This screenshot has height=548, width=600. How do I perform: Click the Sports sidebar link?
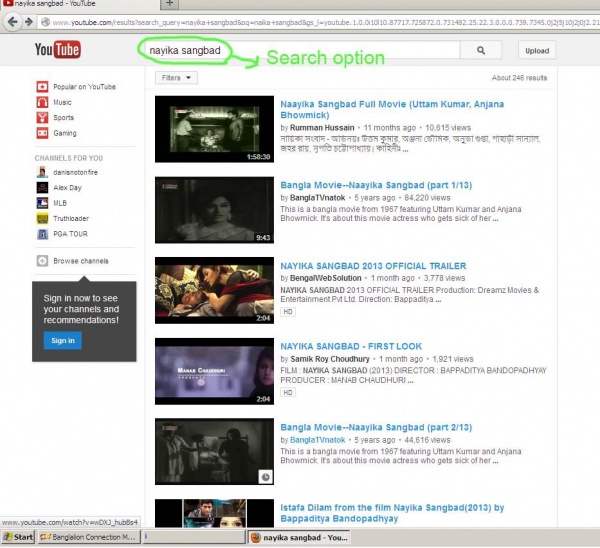tap(64, 117)
